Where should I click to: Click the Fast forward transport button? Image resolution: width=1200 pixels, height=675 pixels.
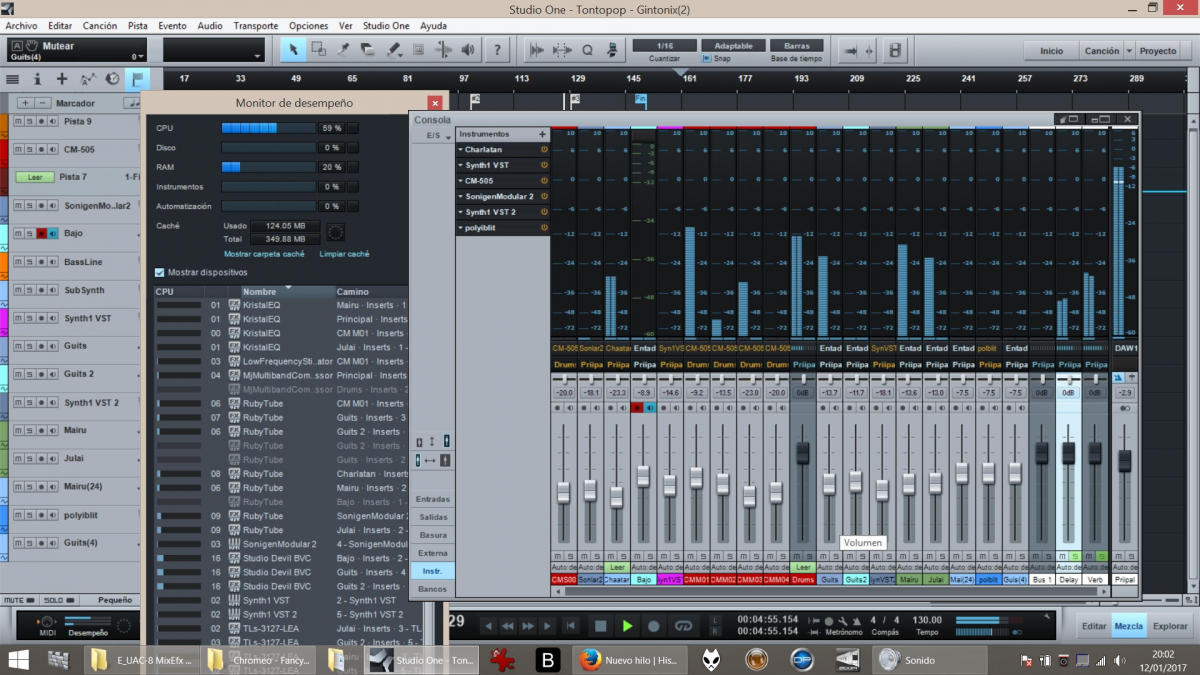(528, 626)
